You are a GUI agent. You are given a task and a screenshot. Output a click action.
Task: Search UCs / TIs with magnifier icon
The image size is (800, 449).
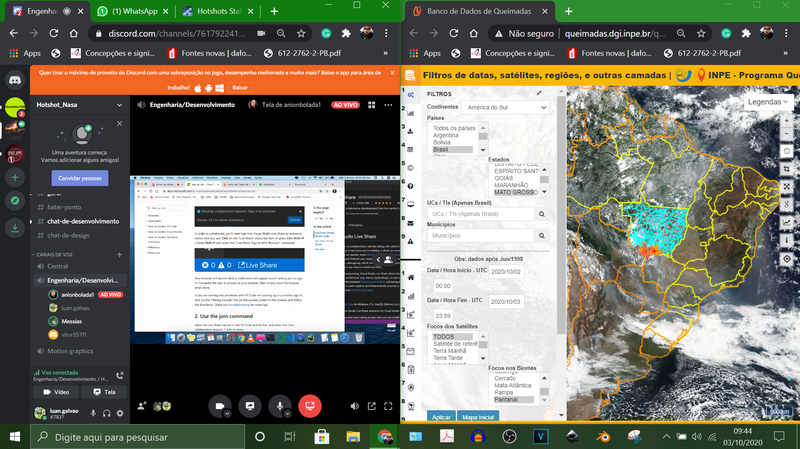[542, 214]
